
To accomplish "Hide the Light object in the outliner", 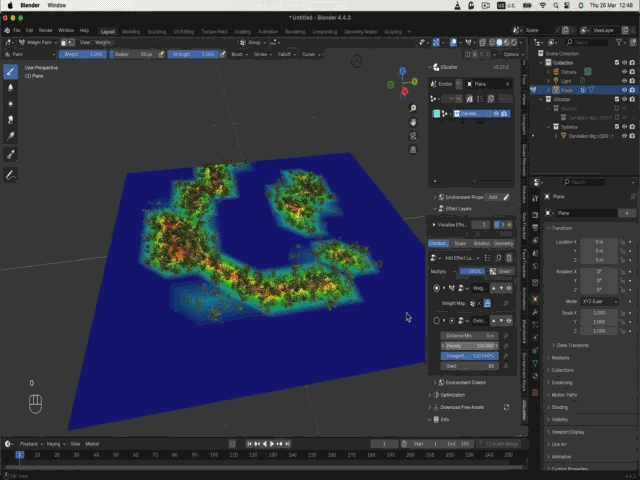I will (624, 81).
